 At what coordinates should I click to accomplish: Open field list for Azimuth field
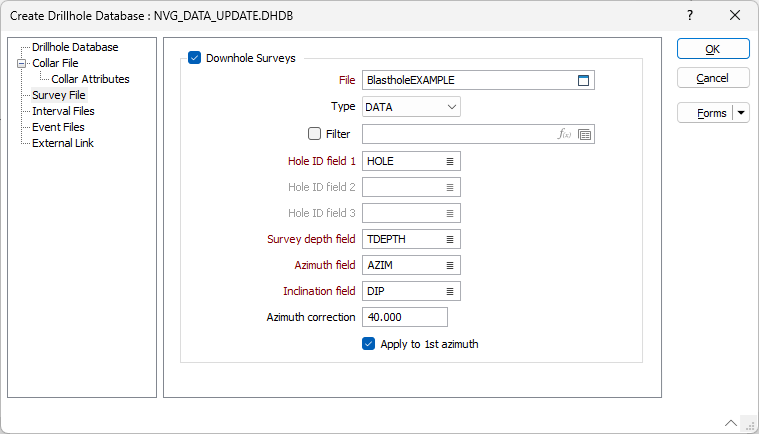point(450,266)
